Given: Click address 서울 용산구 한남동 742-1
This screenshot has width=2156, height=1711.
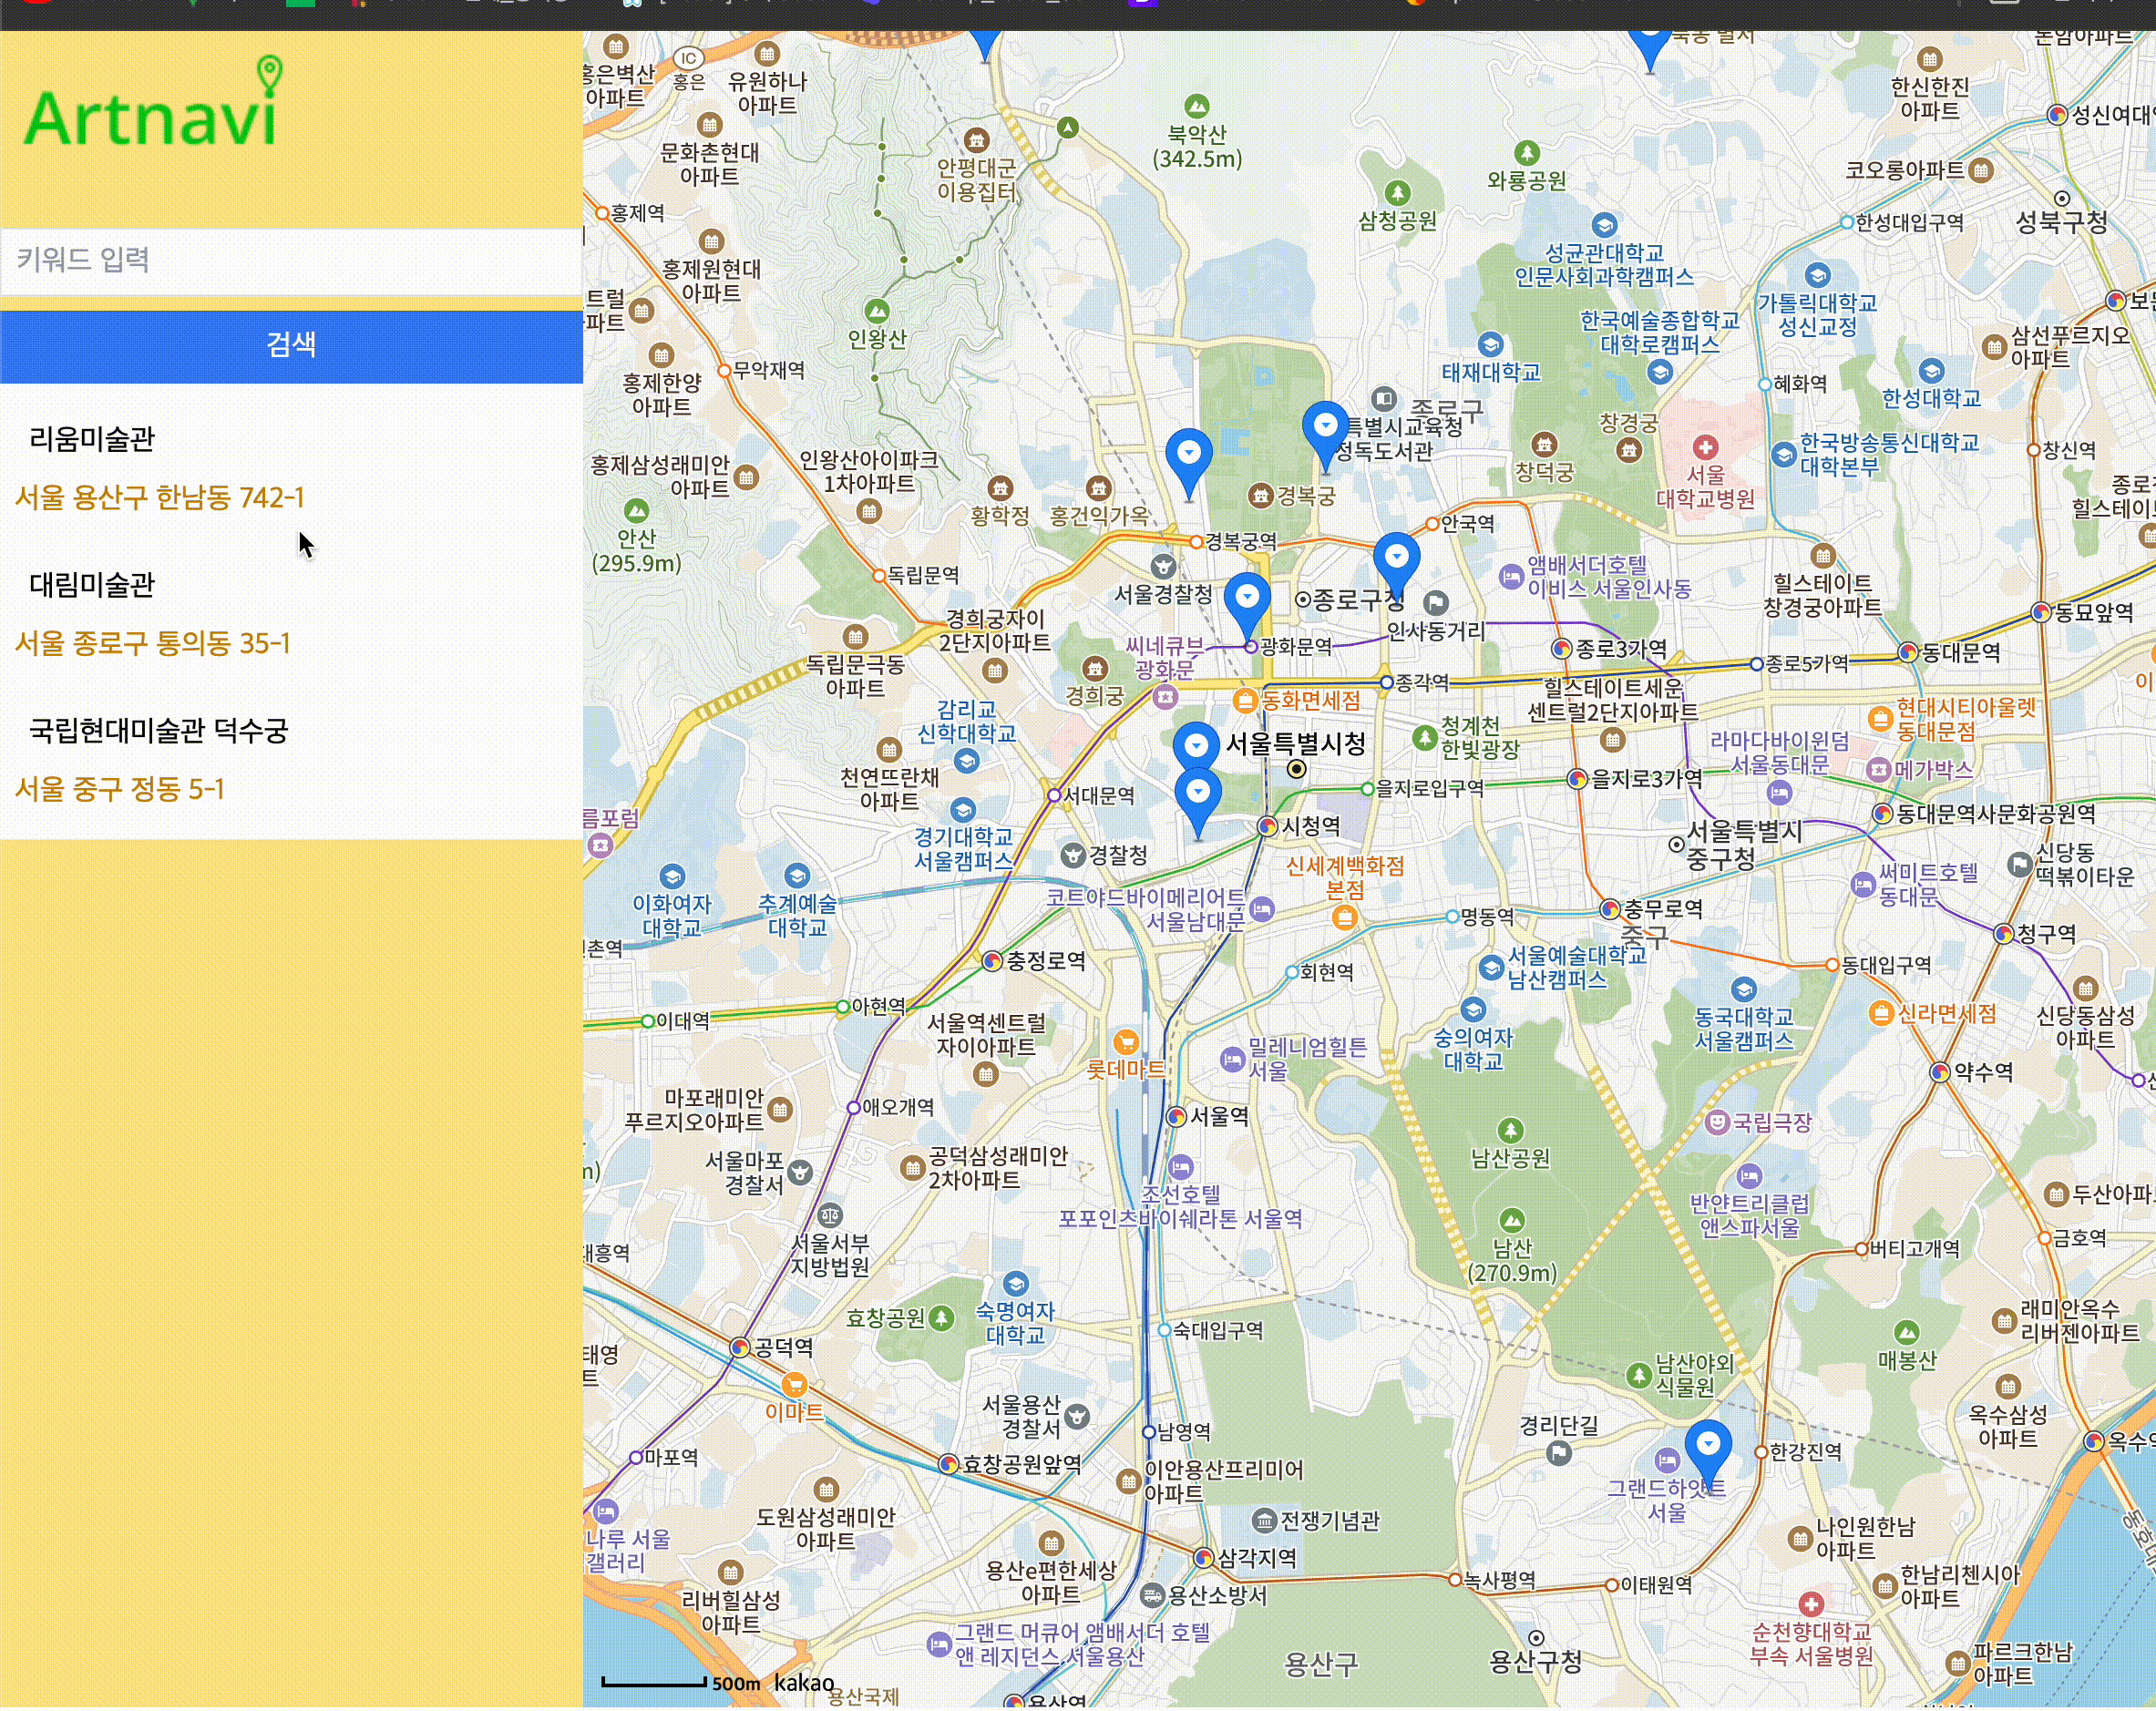Looking at the screenshot, I should pyautogui.click(x=159, y=497).
